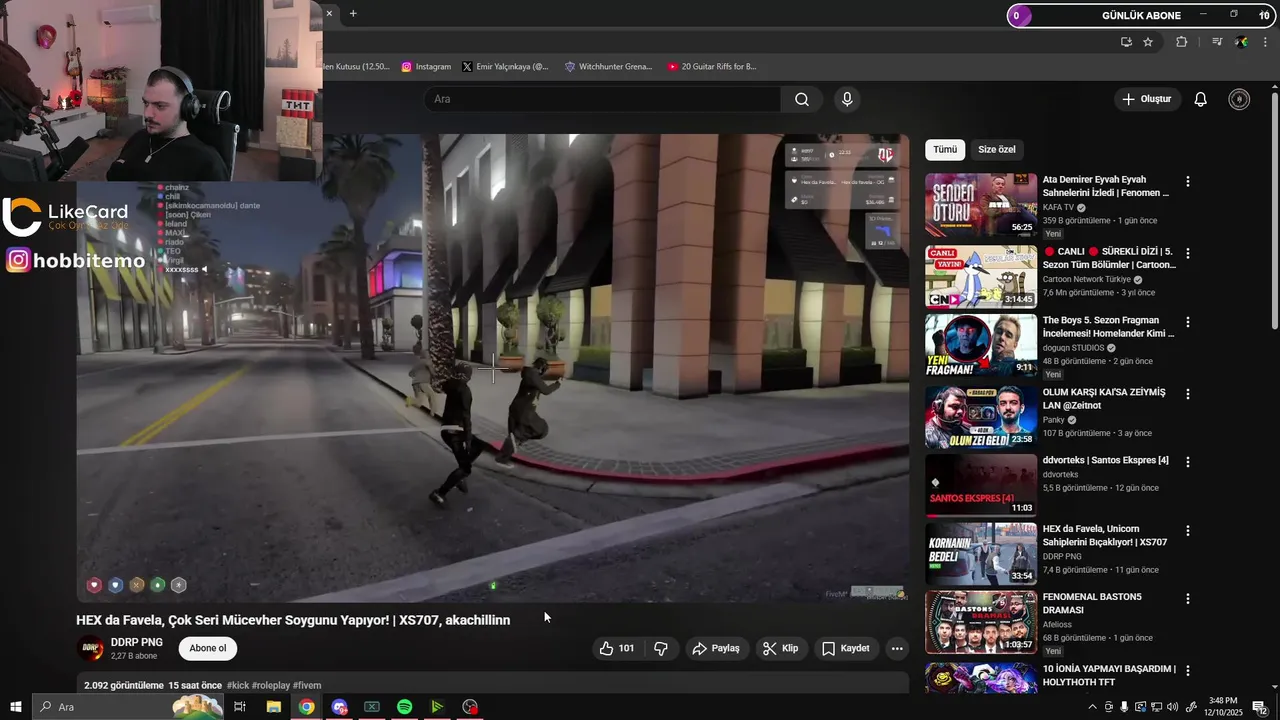
Task: Open Emir Yalçınkaya X bookmark
Action: (x=505, y=67)
